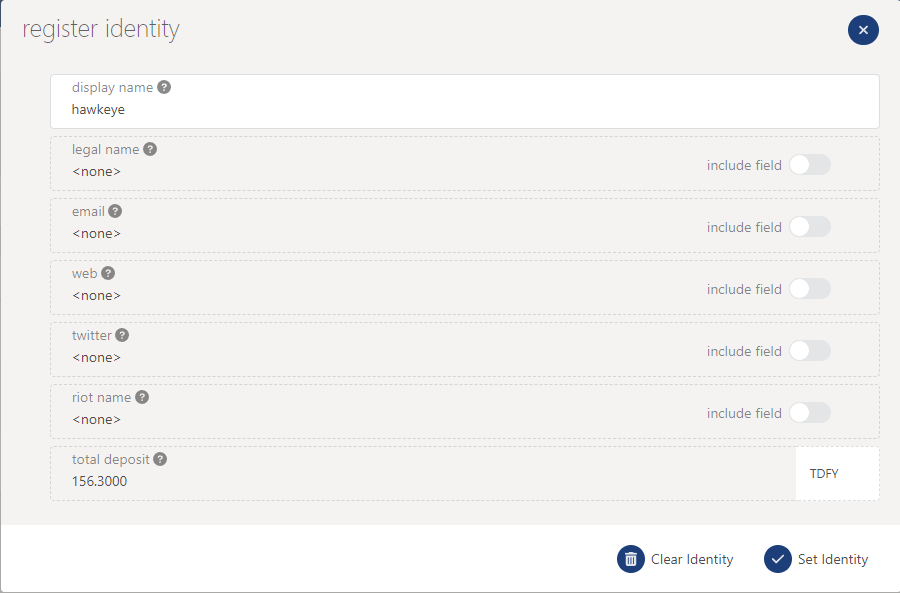Toggle include field for riot name
Screen dimensions: 900x593
pyautogui.click(x=810, y=413)
